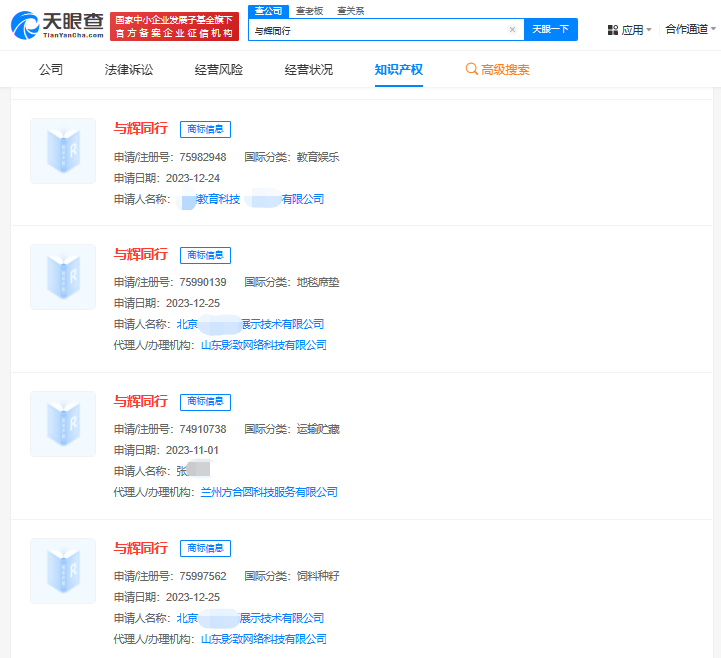The height and width of the screenshot is (658, 721).
Task: Click the 天眼一下 search button
Action: point(550,29)
